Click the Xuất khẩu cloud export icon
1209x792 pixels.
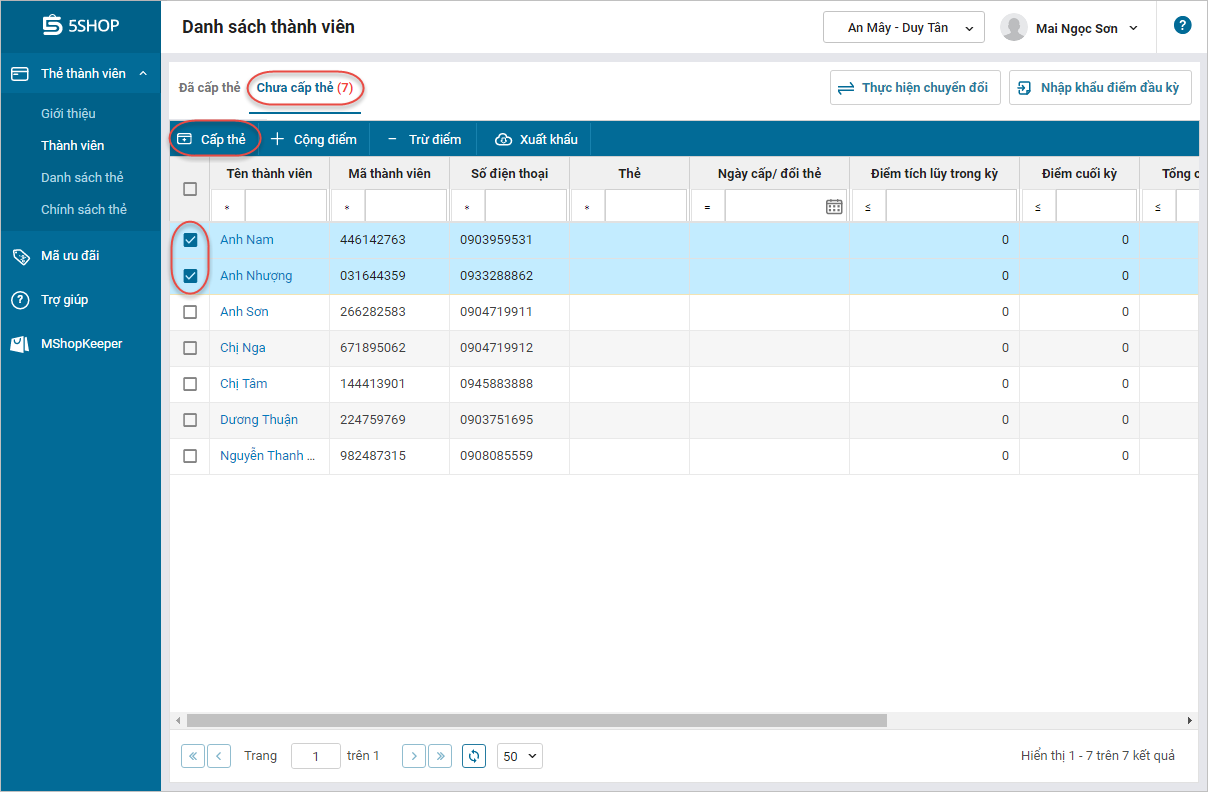pyautogui.click(x=504, y=139)
